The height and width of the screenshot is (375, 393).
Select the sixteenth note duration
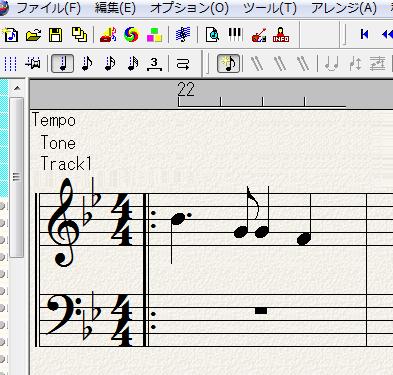pyautogui.click(x=110, y=63)
